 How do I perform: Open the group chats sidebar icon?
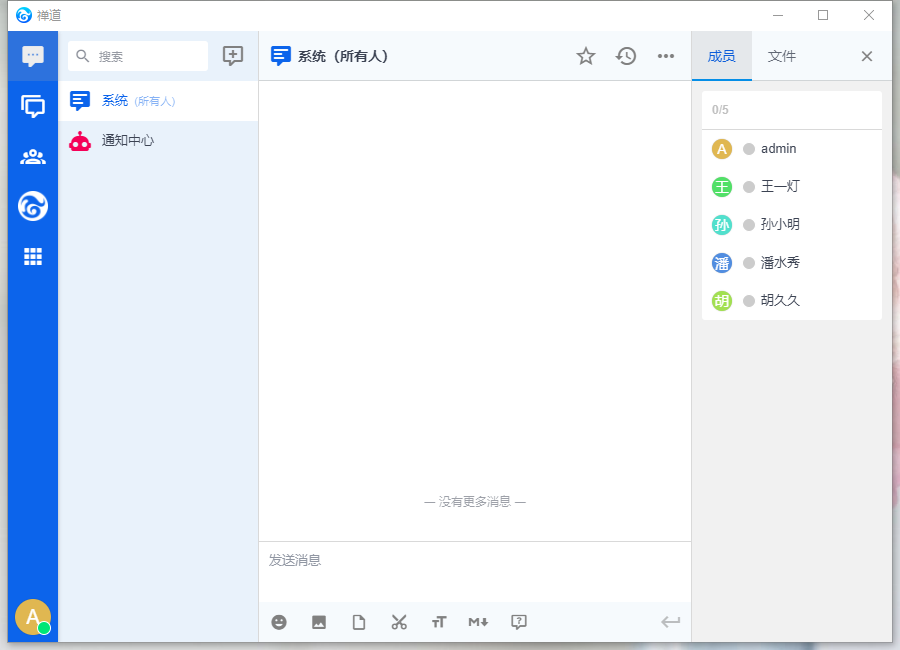(x=33, y=106)
